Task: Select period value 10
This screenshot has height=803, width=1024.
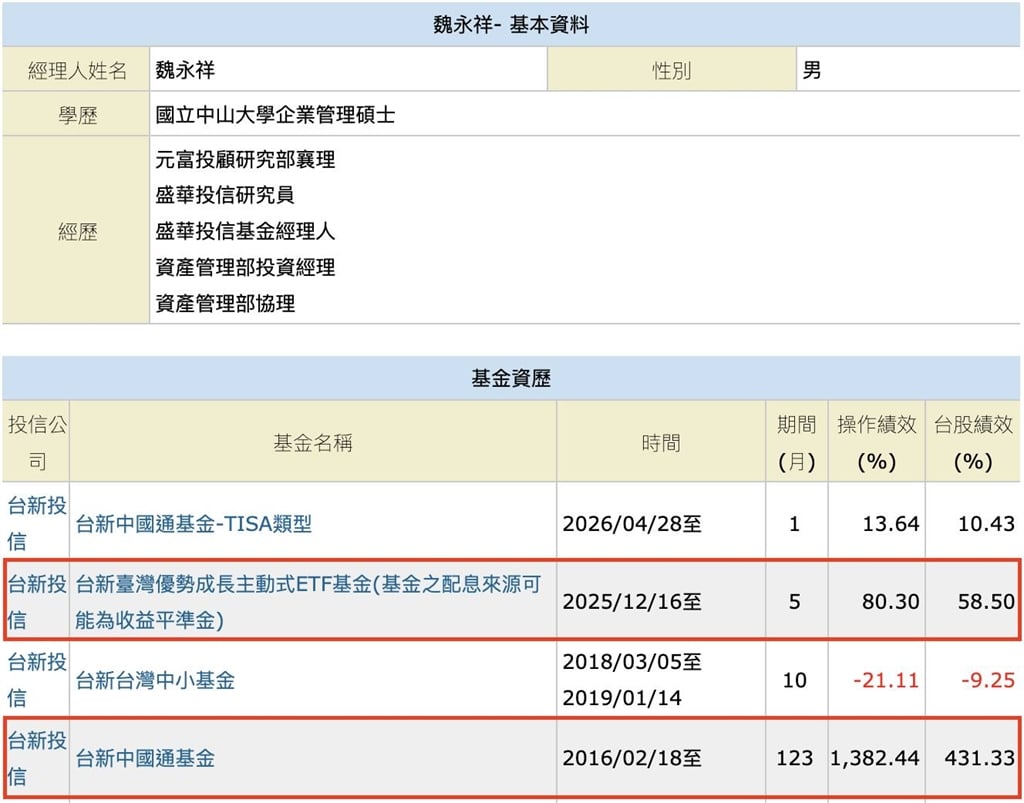Action: (794, 680)
